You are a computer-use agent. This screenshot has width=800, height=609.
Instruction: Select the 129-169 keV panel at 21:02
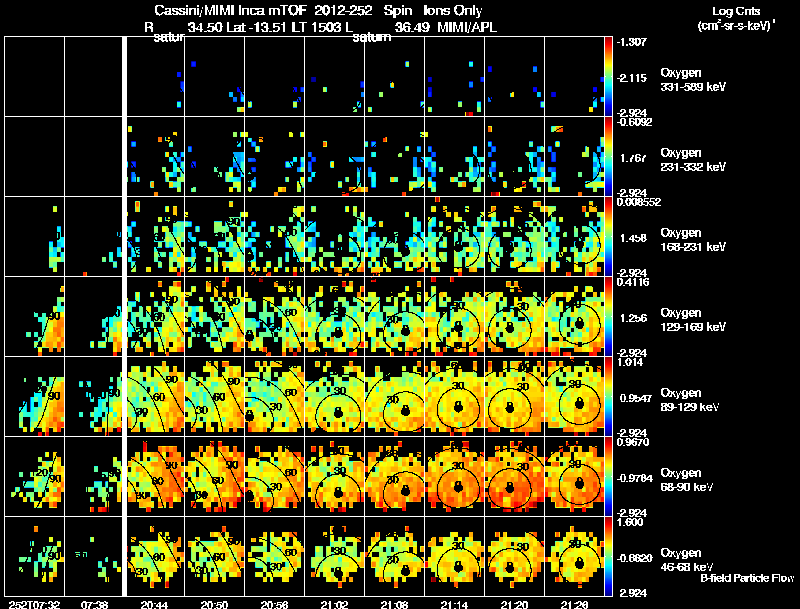(334, 317)
